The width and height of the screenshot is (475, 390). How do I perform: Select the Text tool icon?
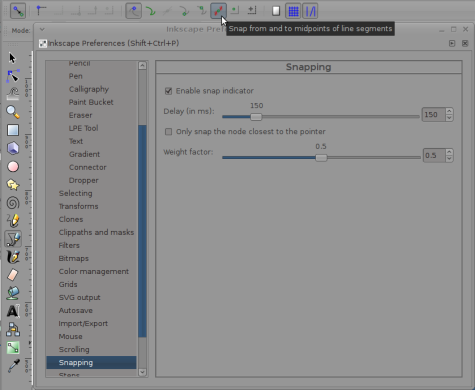pos(13,311)
